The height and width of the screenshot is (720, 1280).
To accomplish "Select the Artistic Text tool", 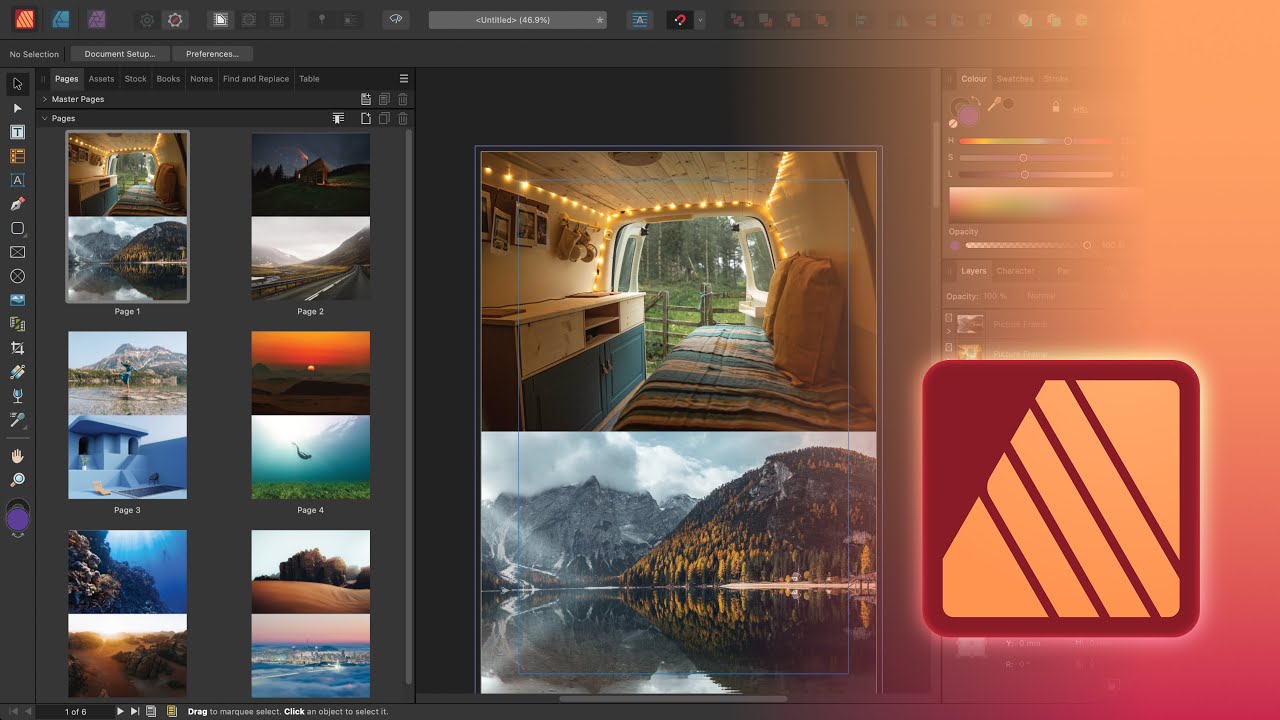I will click(17, 180).
